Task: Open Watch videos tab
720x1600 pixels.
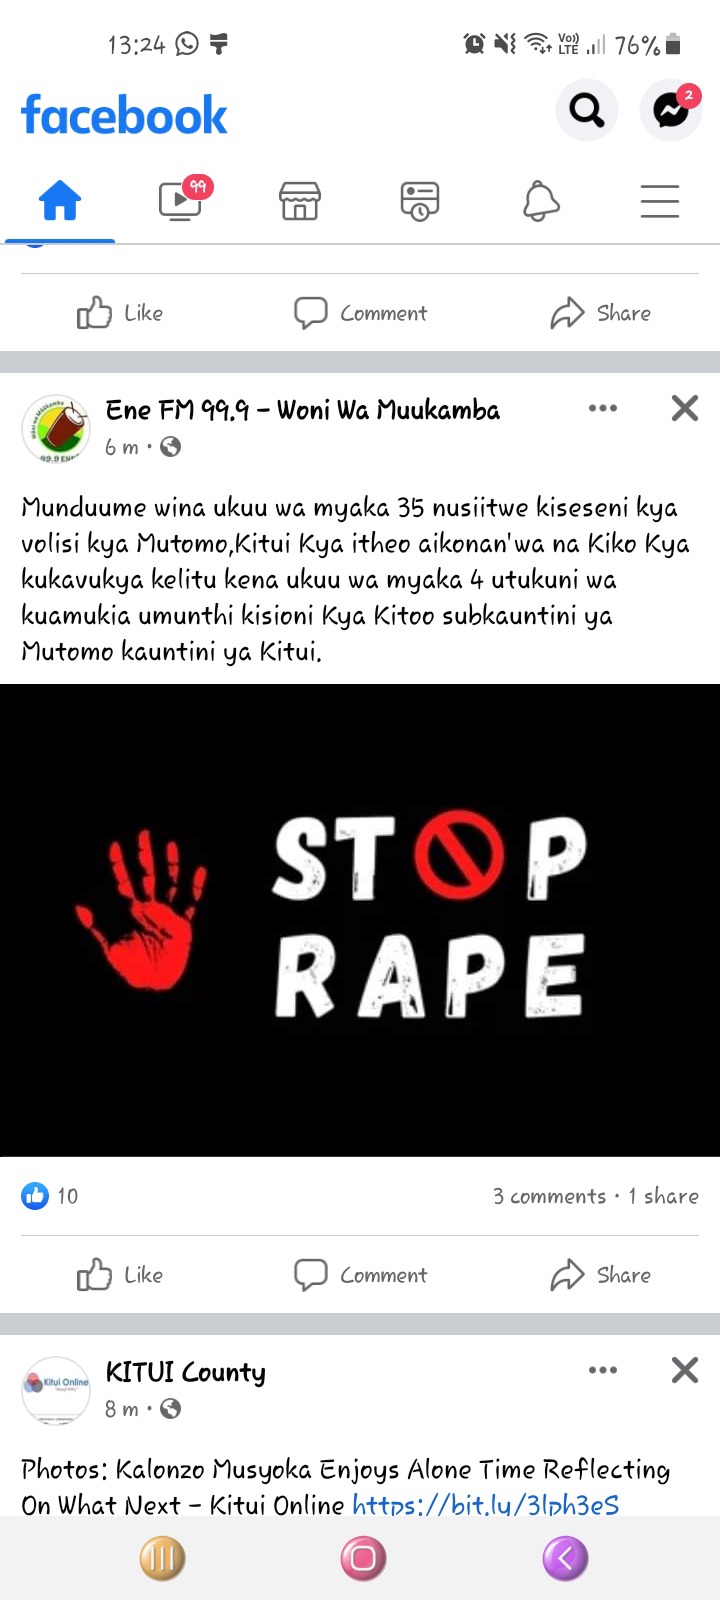Action: click(x=182, y=199)
